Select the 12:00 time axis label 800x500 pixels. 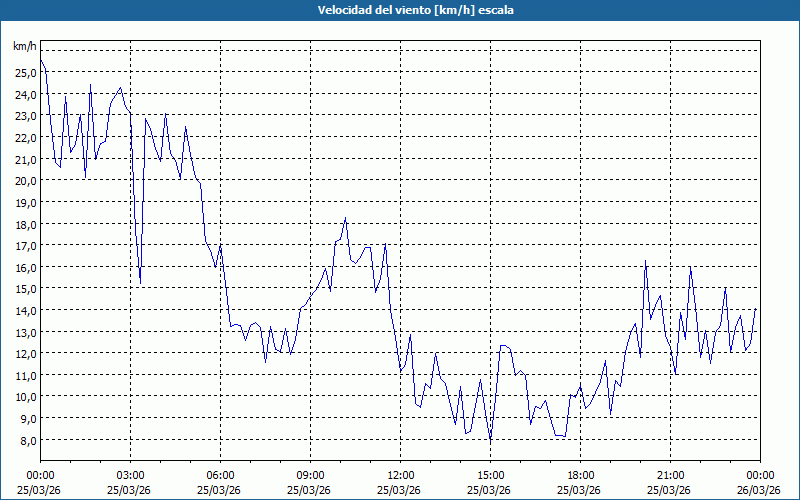(x=400, y=475)
